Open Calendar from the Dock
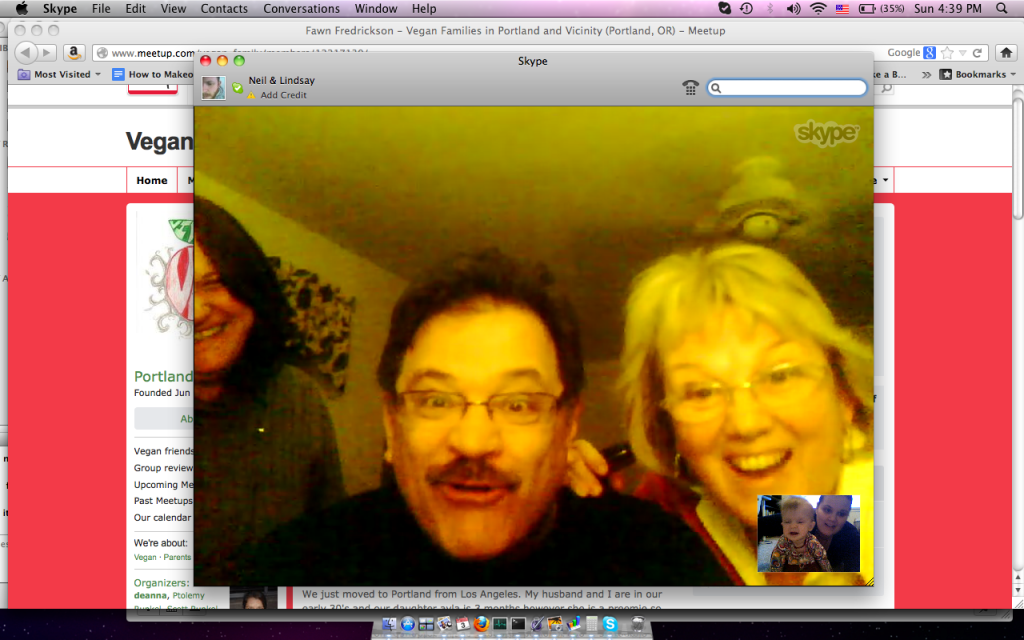 pyautogui.click(x=462, y=624)
